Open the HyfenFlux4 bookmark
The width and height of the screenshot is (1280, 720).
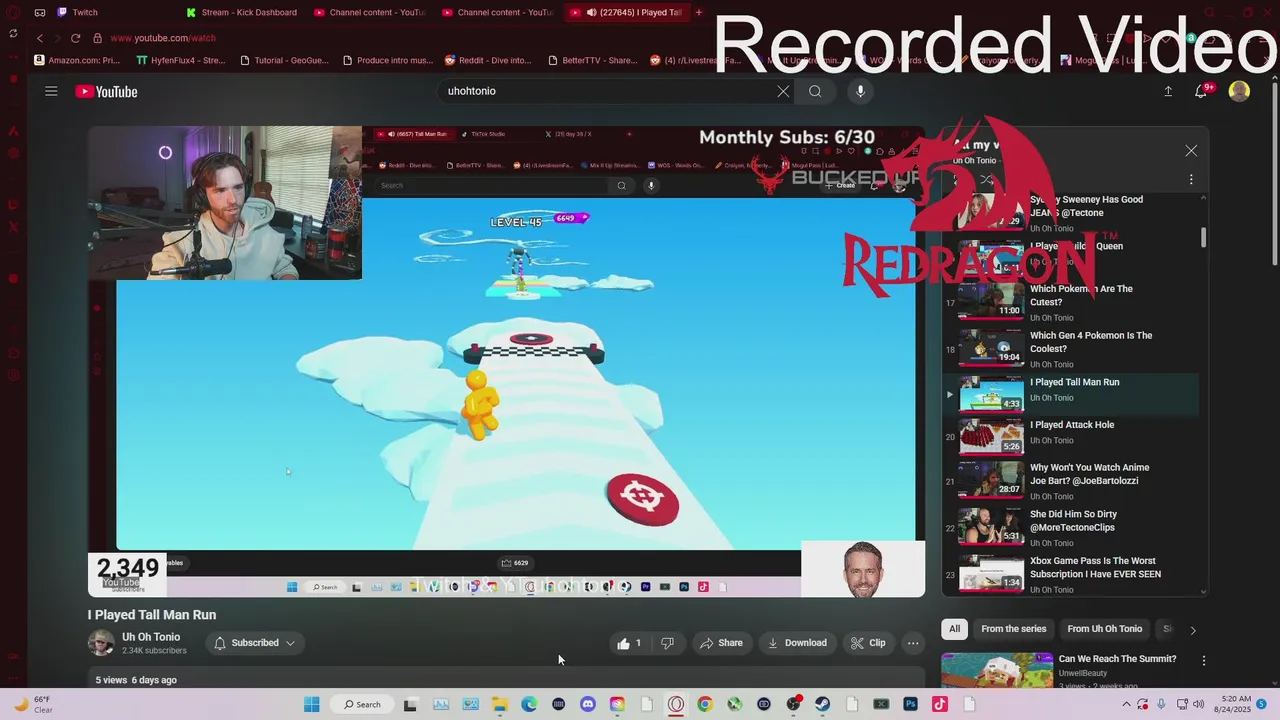click(181, 60)
